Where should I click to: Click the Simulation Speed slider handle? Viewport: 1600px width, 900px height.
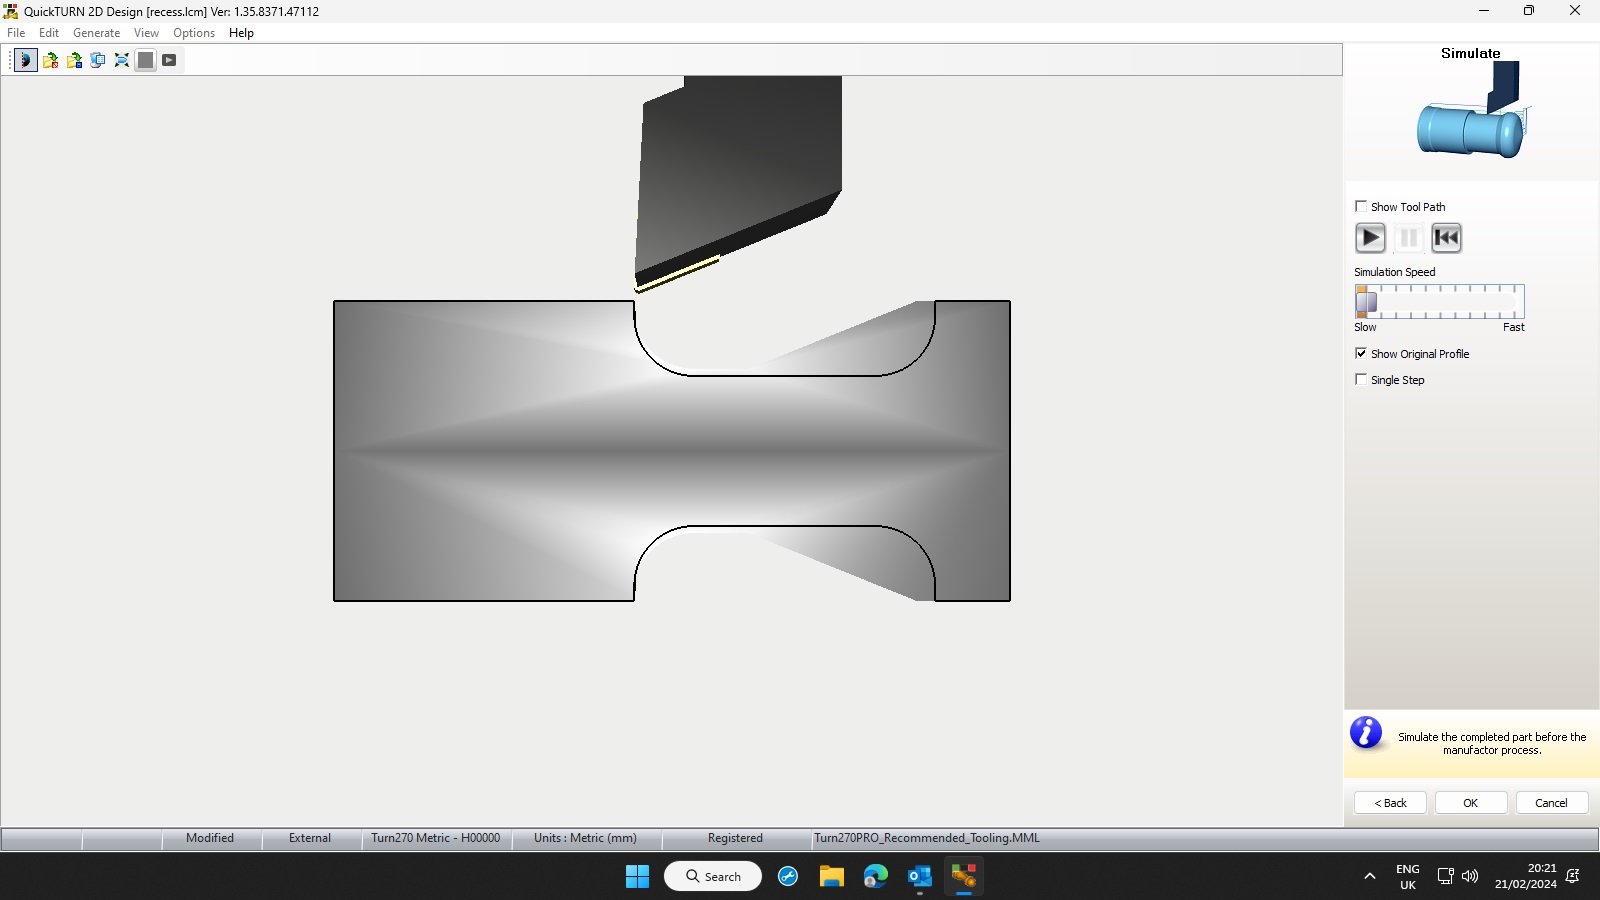(1366, 301)
